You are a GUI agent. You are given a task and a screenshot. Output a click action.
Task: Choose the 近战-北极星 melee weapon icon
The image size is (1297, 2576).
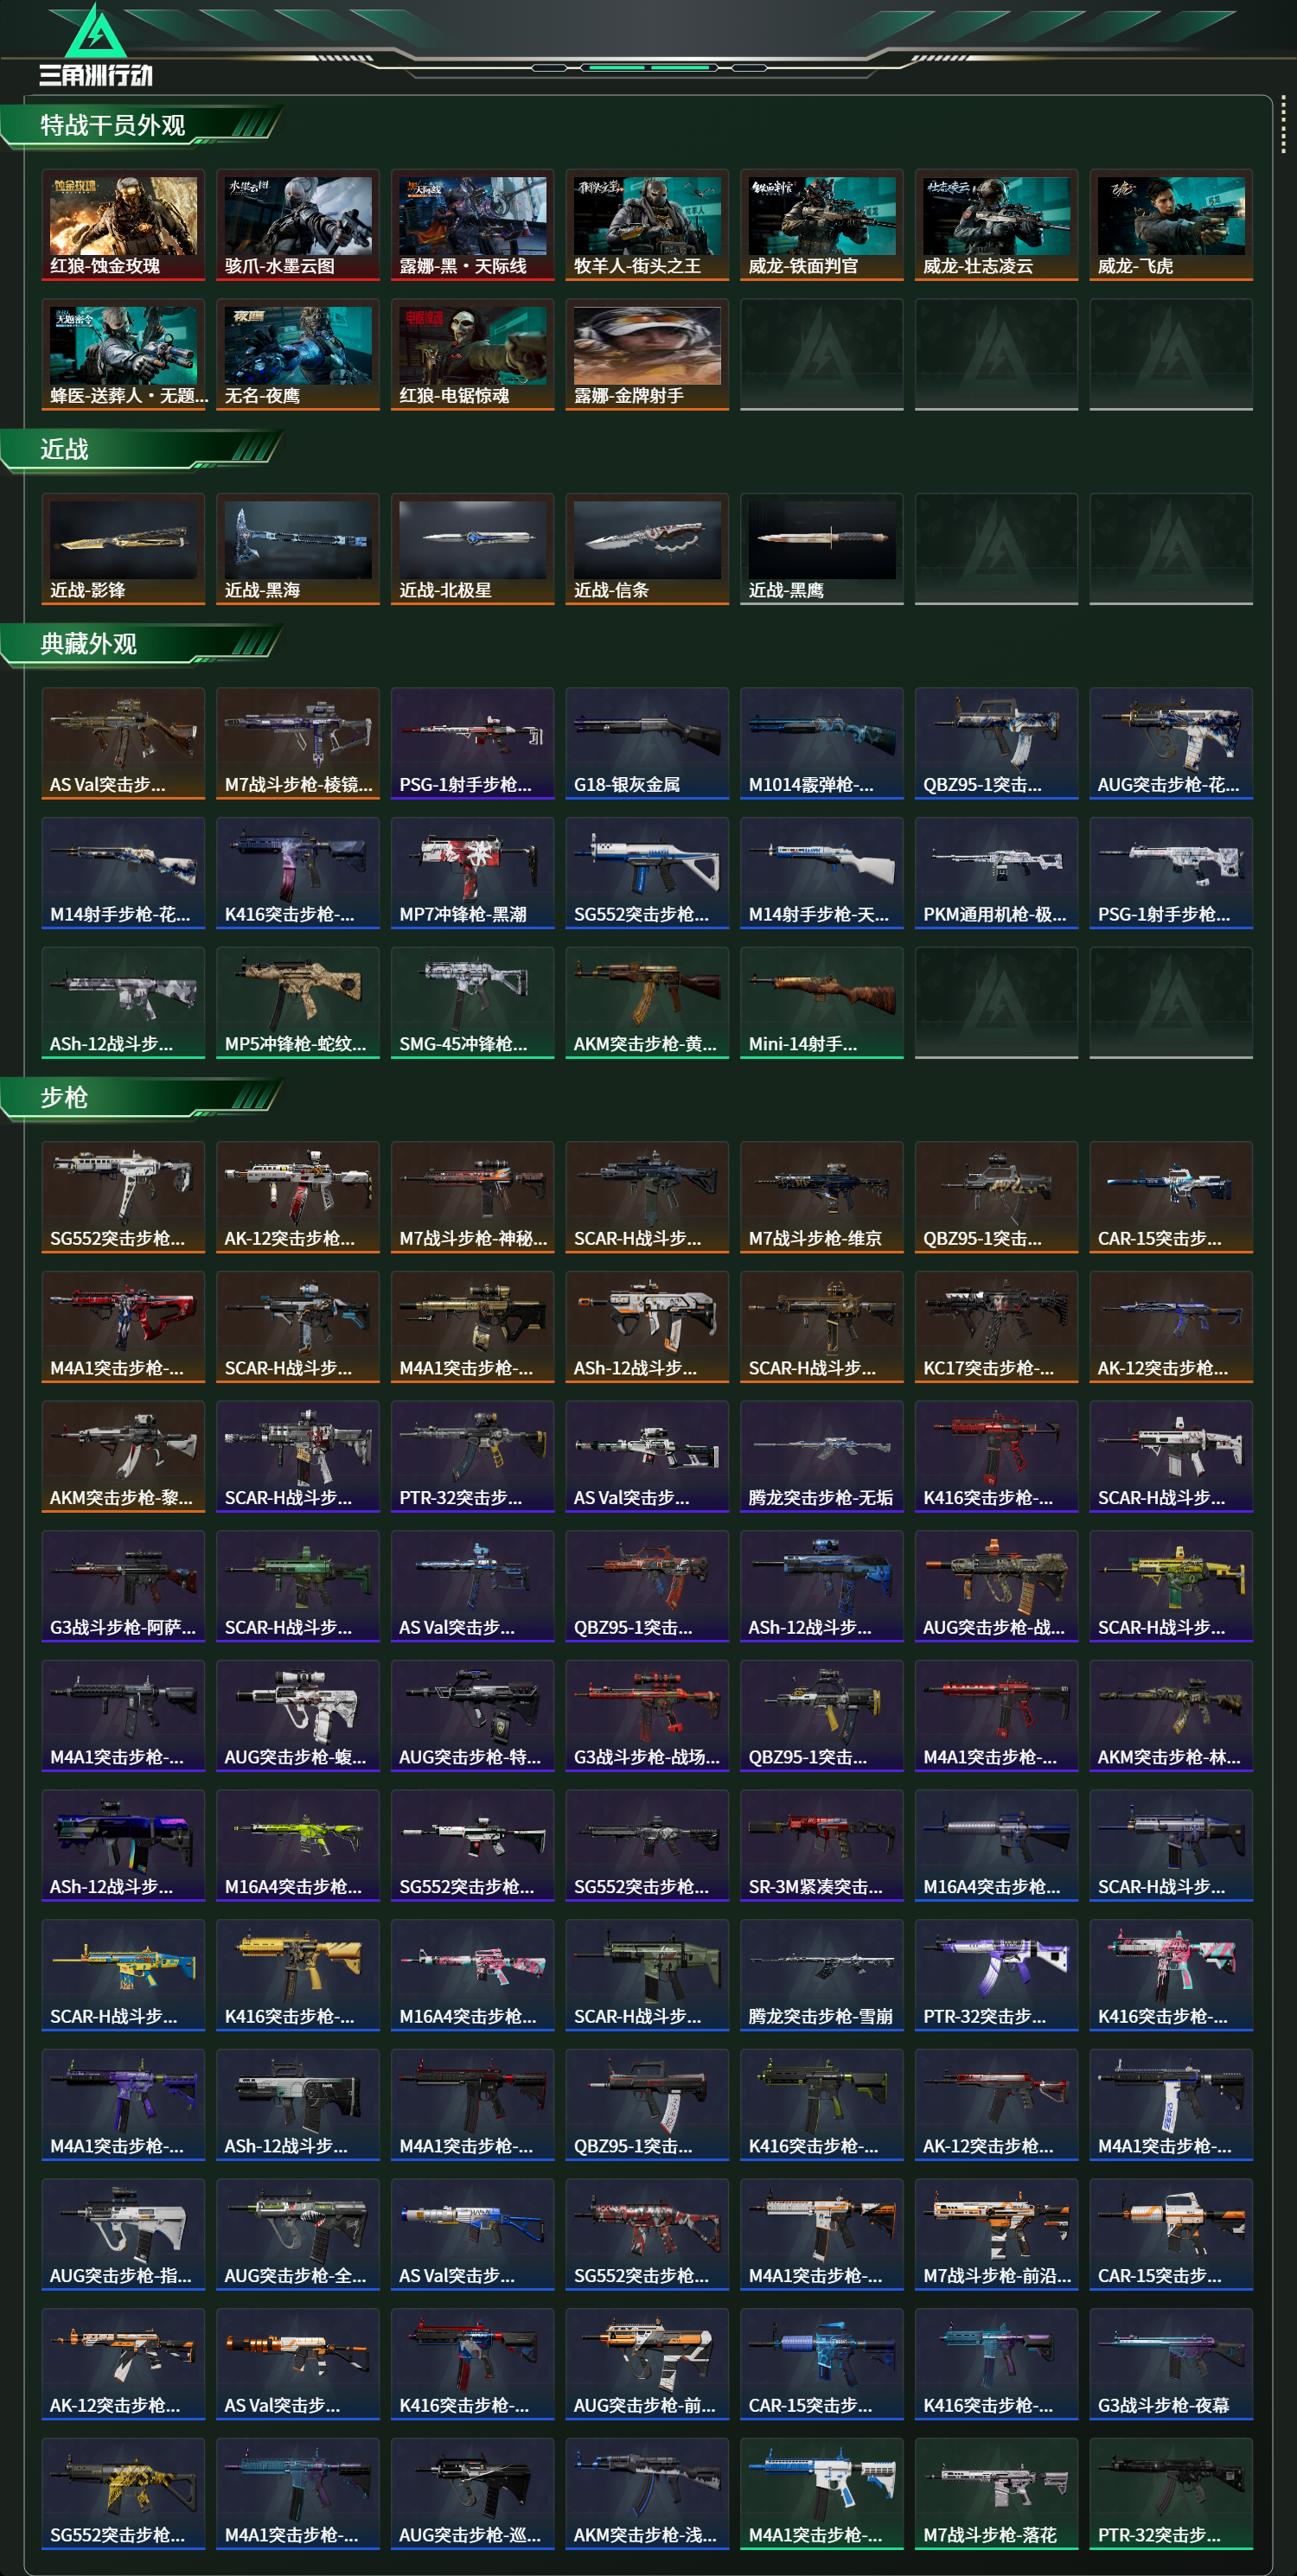tap(472, 548)
